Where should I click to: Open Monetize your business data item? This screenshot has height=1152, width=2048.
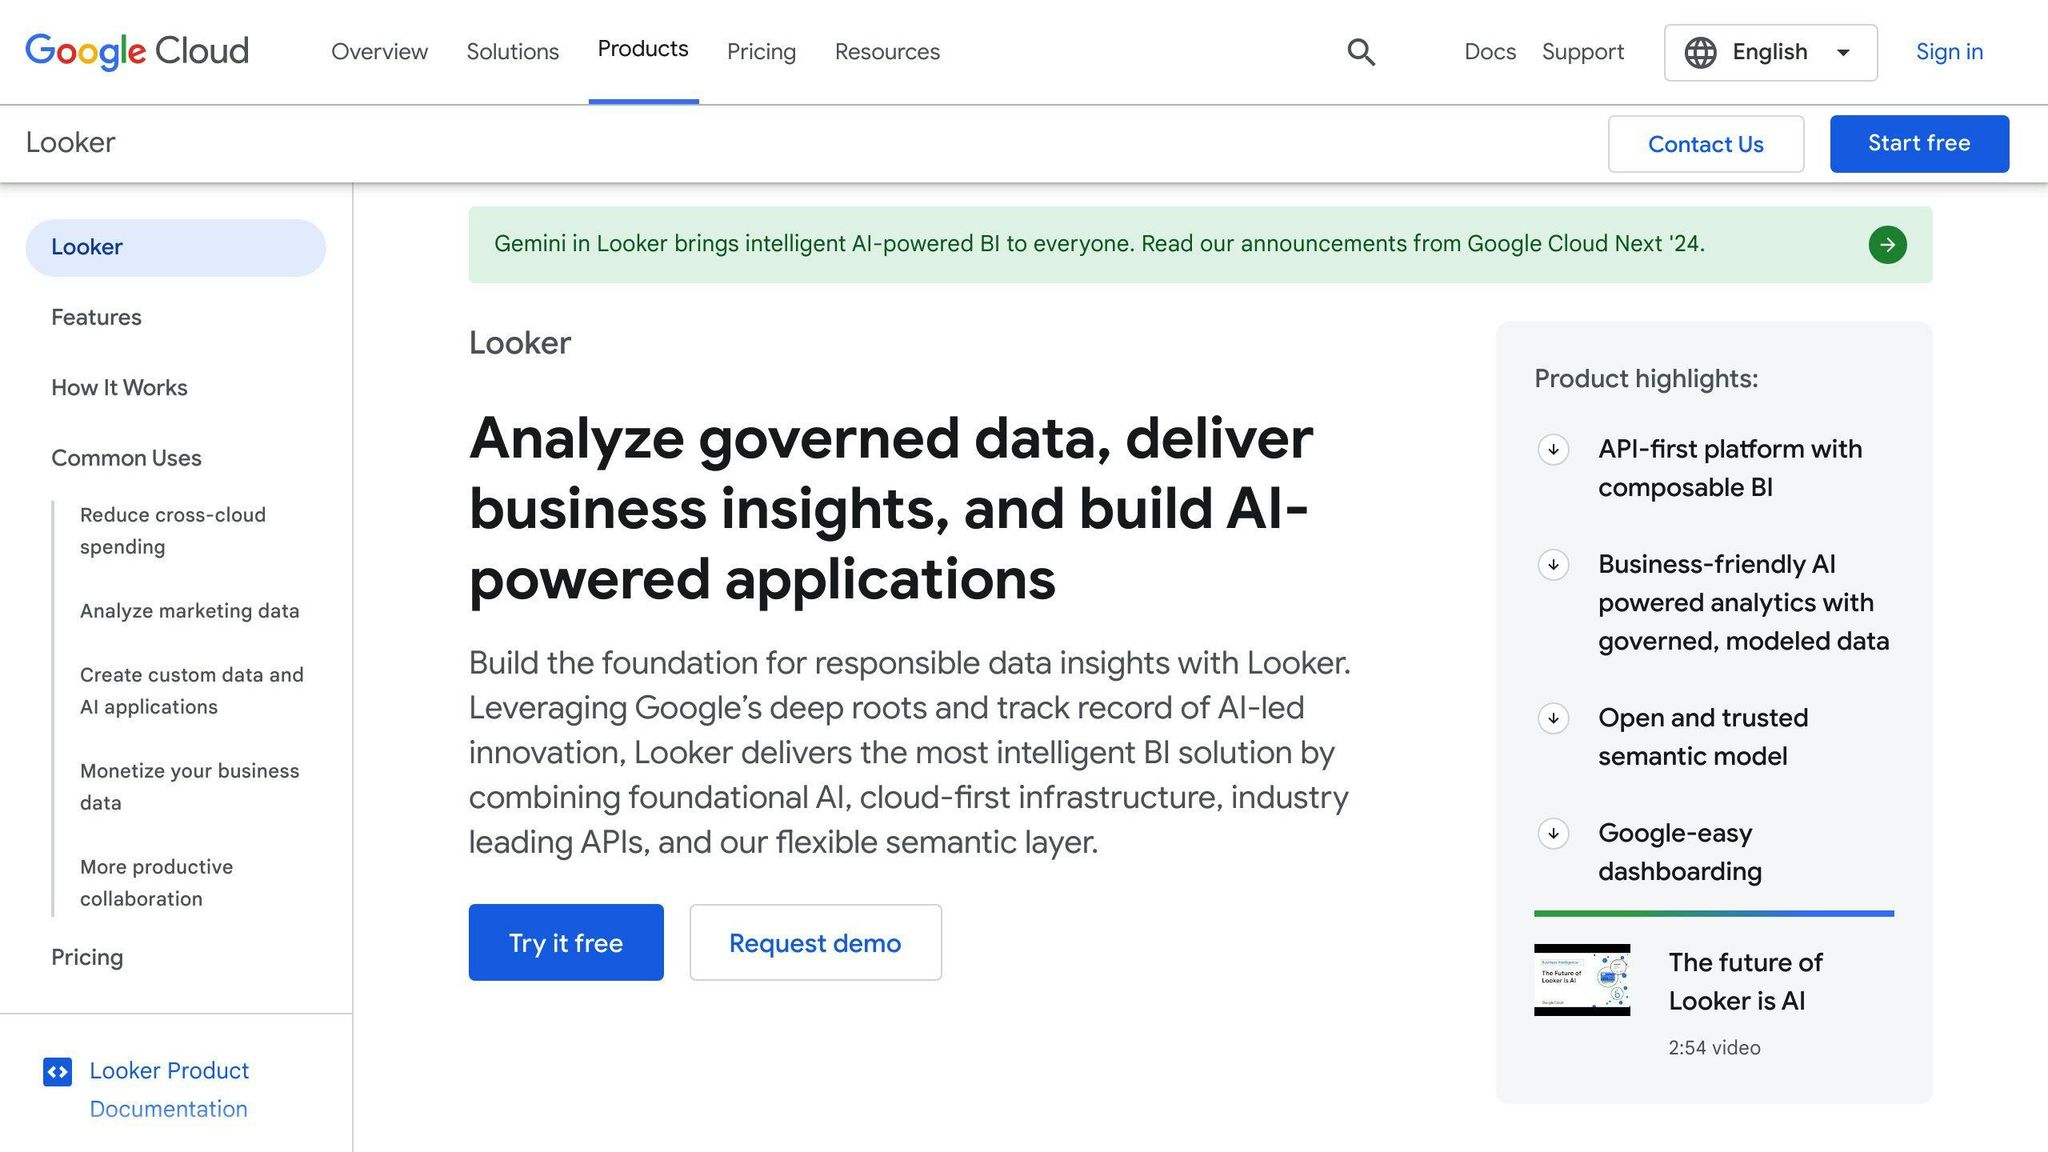[x=189, y=787]
